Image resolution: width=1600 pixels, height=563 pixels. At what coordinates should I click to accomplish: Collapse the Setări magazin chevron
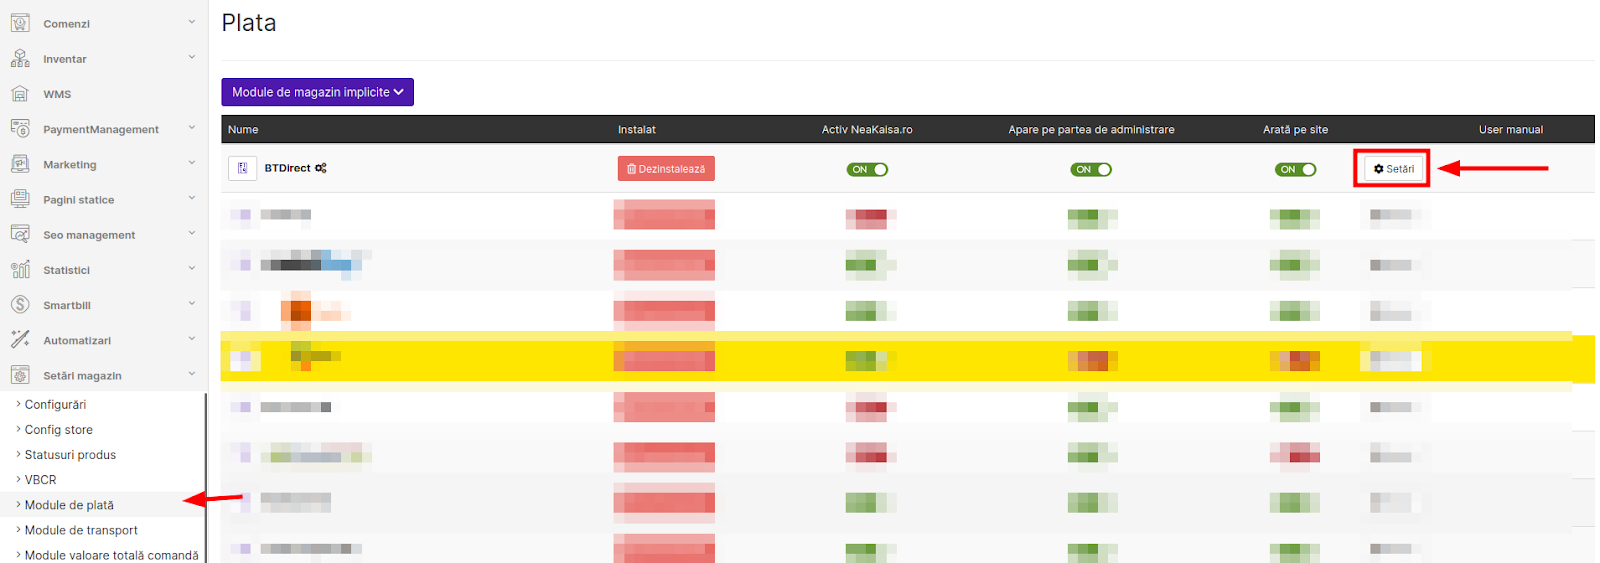click(x=191, y=373)
